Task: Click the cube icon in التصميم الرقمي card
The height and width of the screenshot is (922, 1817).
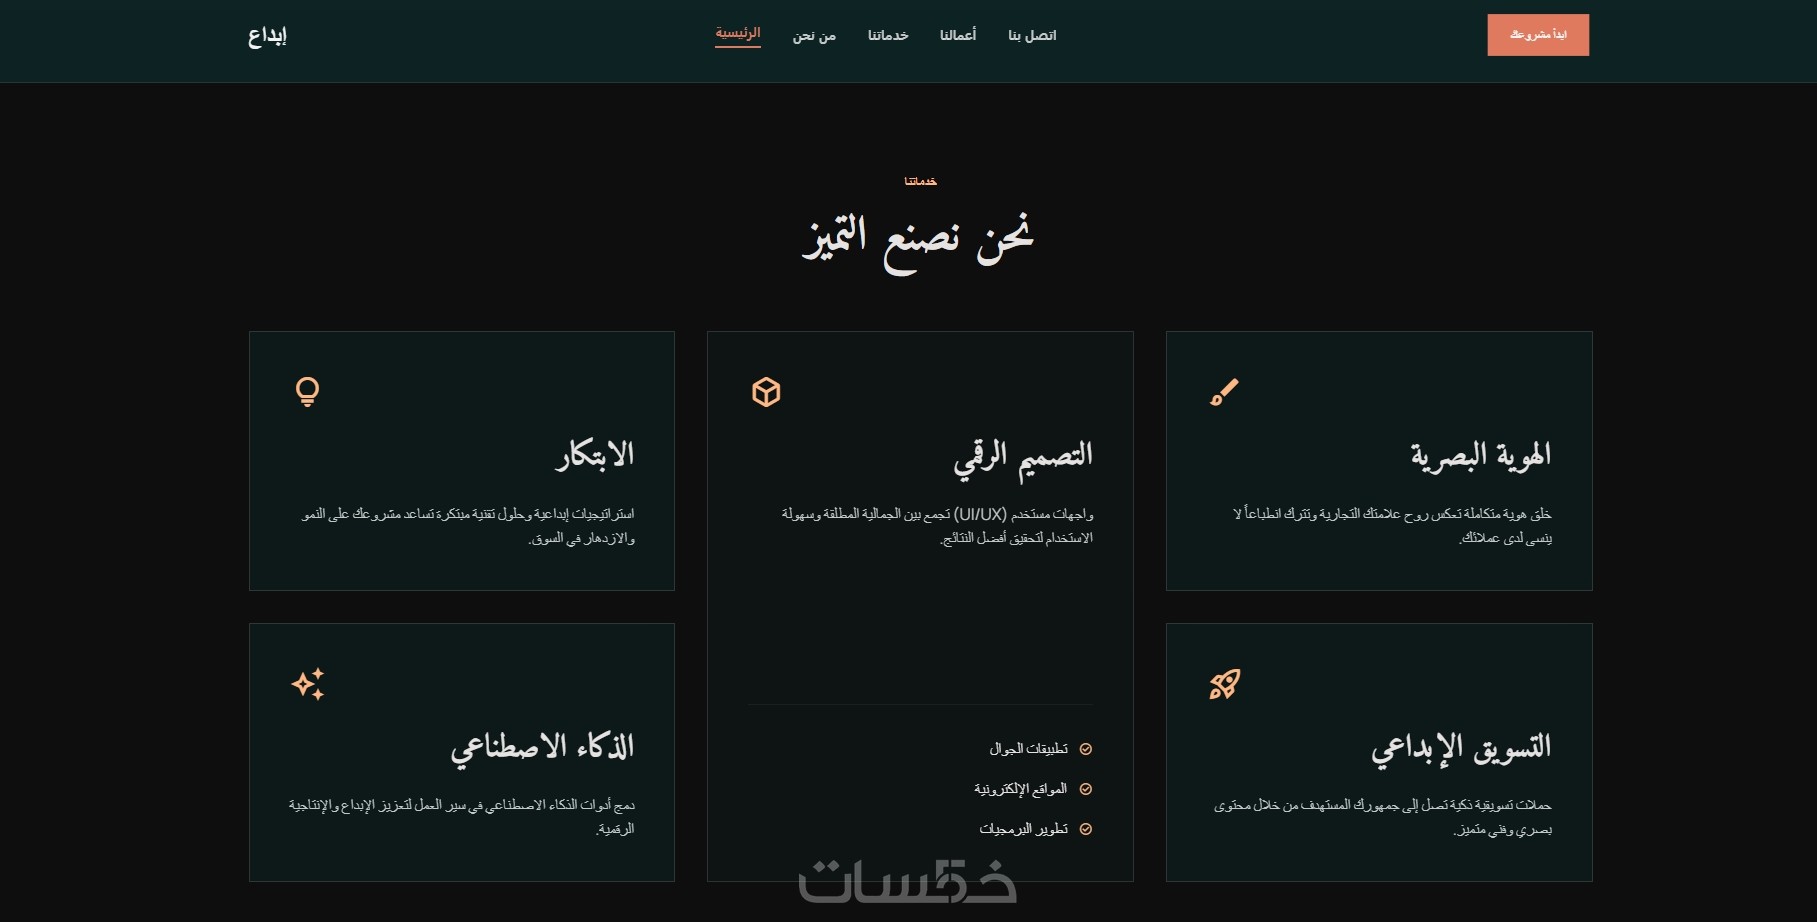Action: (x=766, y=392)
